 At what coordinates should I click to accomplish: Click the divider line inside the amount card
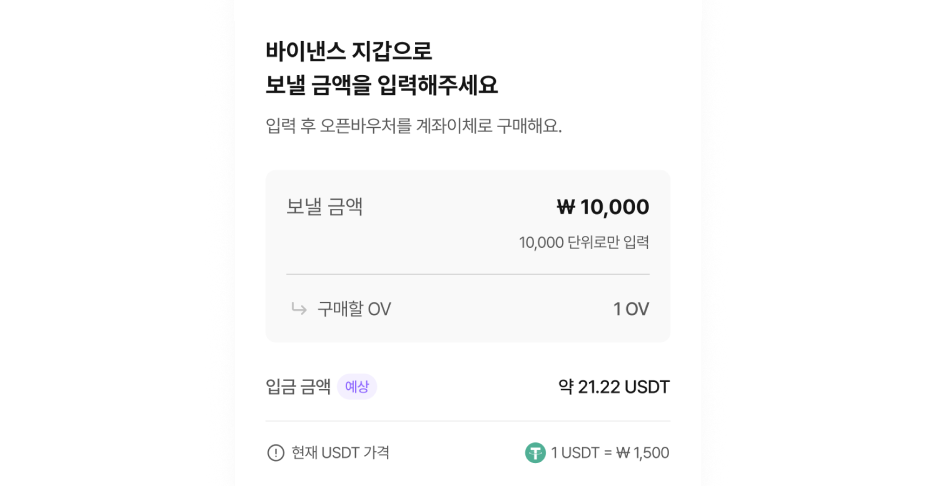point(467,274)
